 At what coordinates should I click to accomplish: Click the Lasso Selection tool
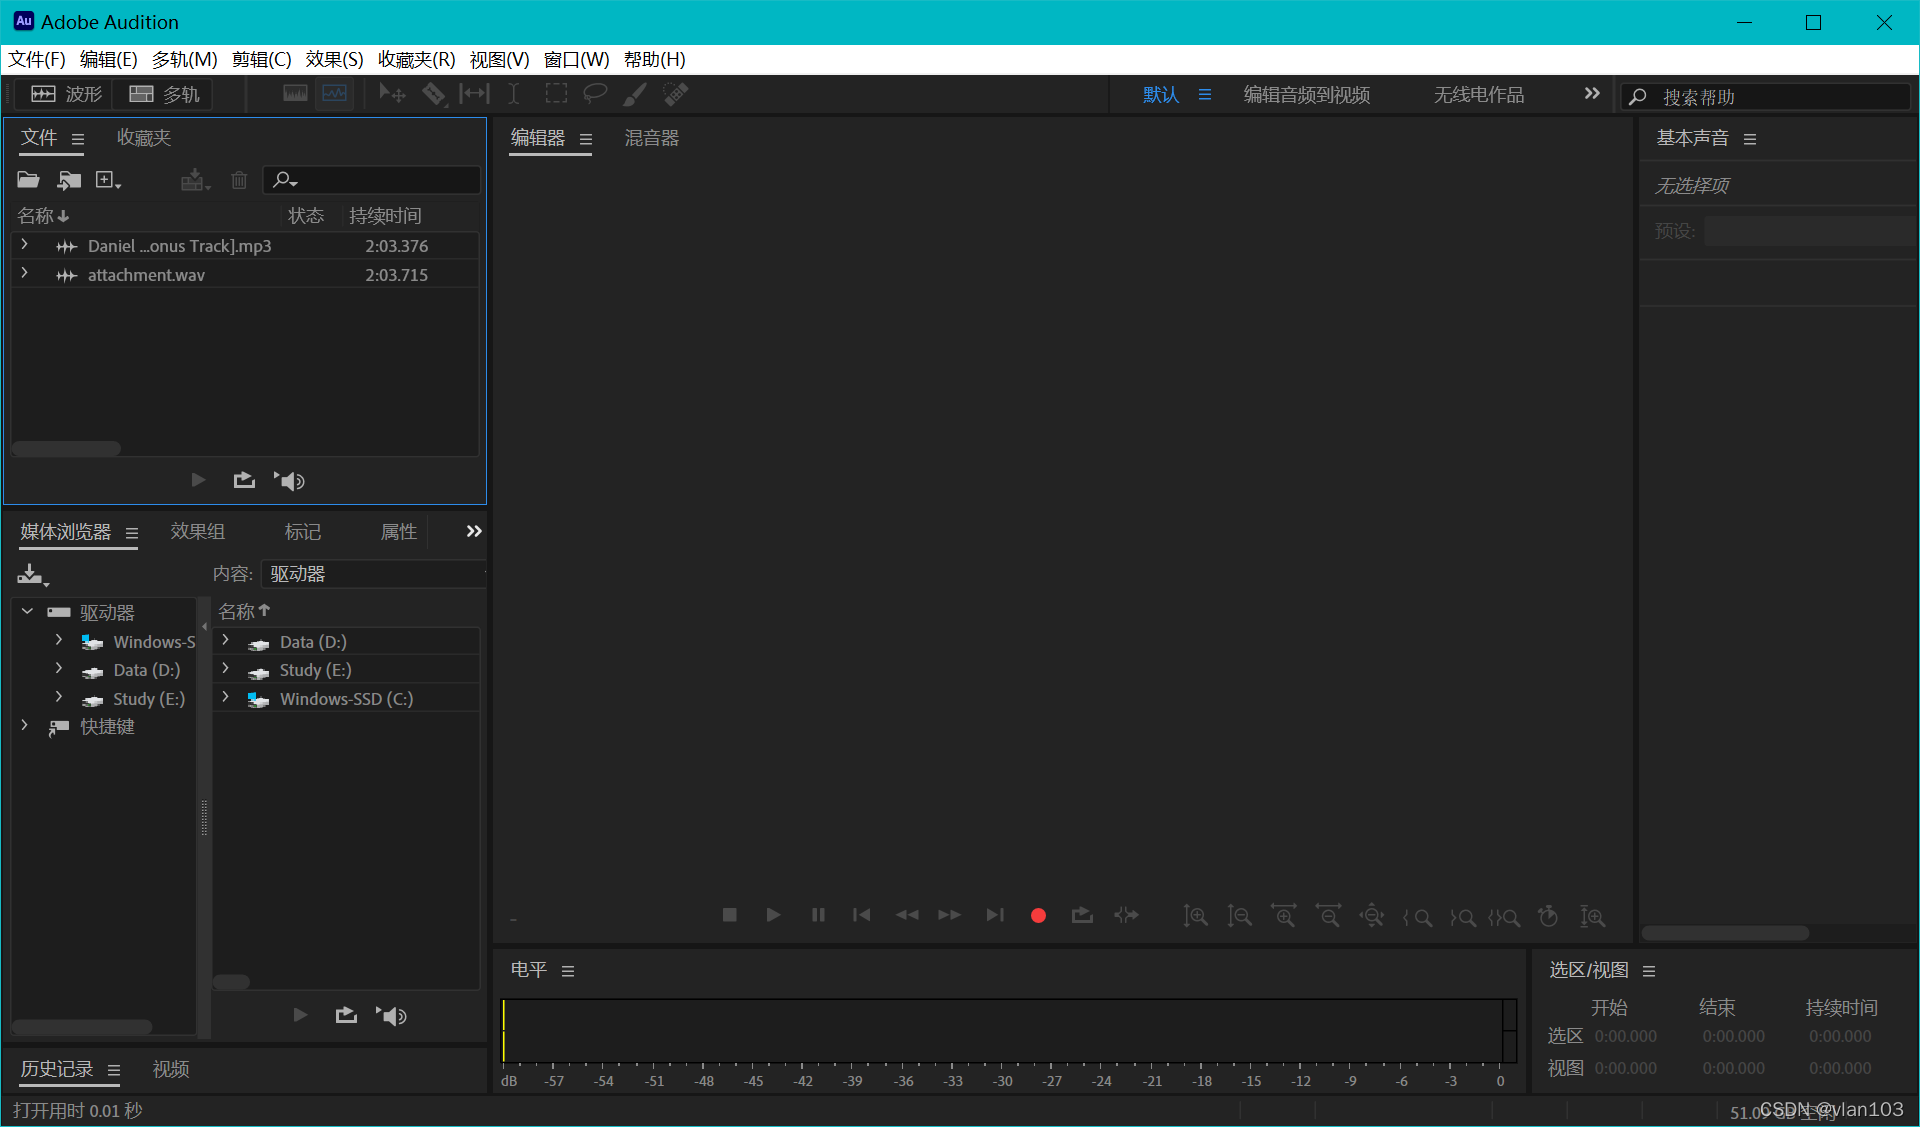click(595, 94)
